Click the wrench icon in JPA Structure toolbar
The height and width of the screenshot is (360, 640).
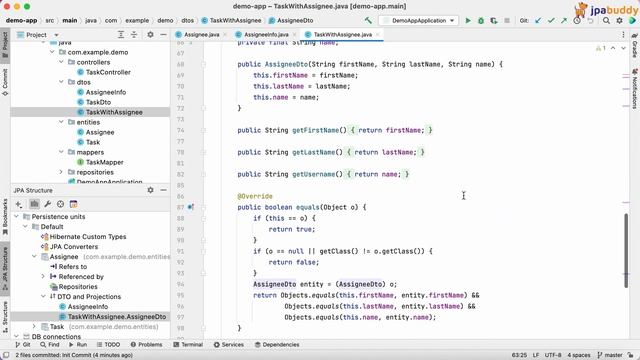tap(47, 204)
